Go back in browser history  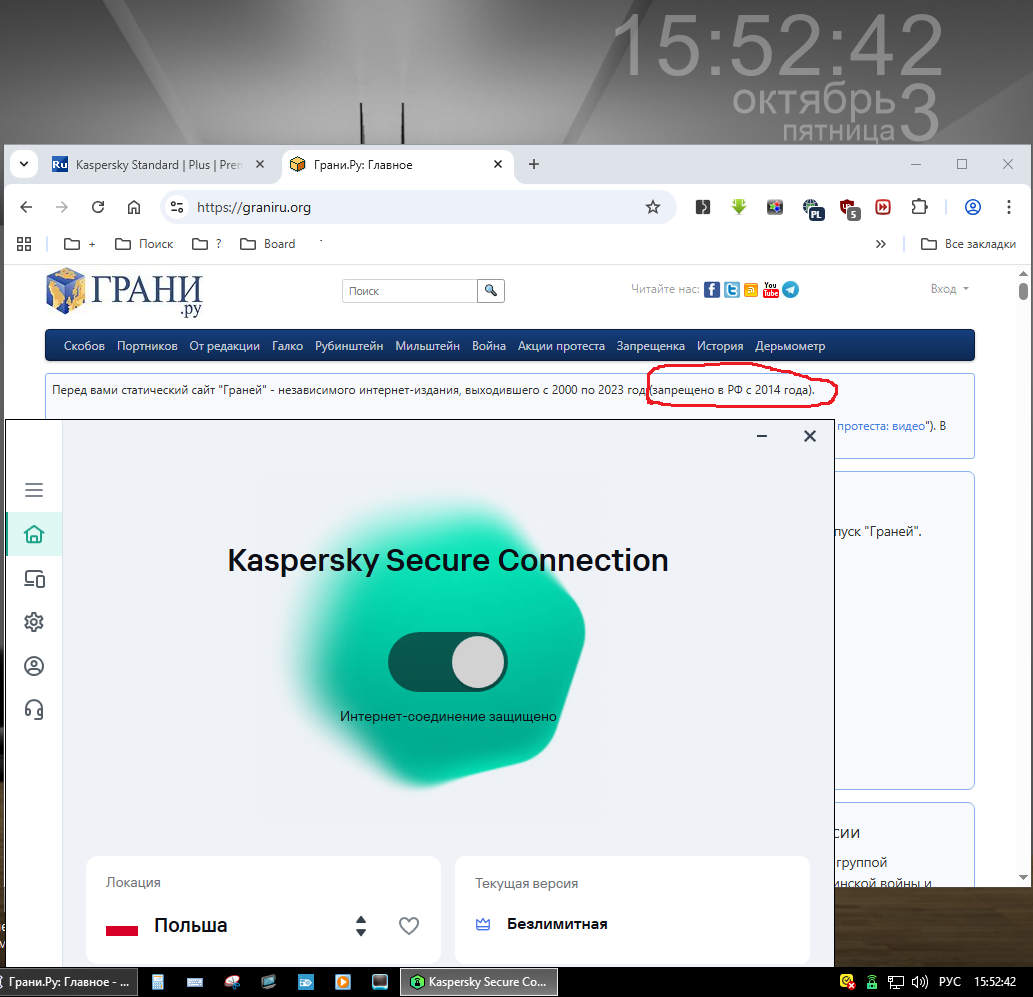click(26, 207)
